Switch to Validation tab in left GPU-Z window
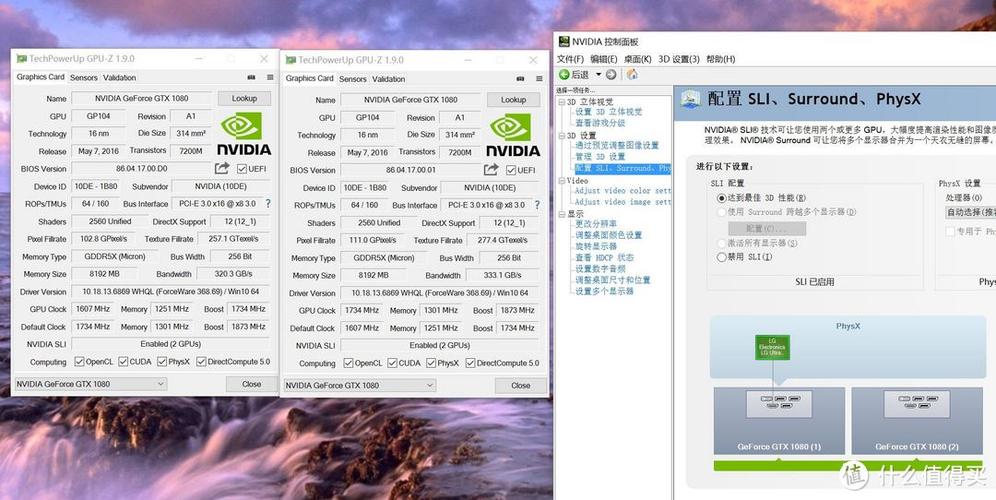 tap(119, 78)
